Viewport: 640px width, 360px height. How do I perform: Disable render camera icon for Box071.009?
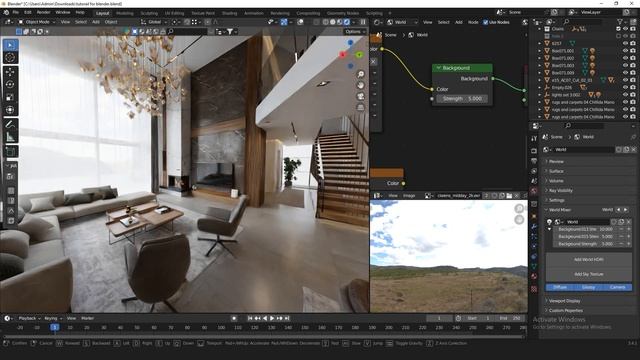coord(633,73)
